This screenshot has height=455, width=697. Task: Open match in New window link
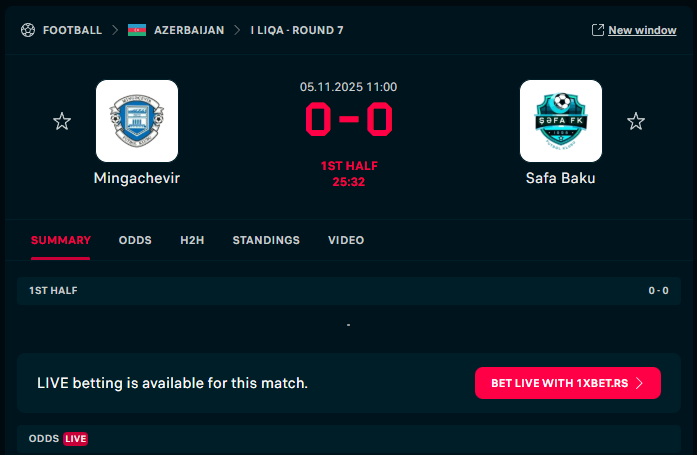point(642,30)
